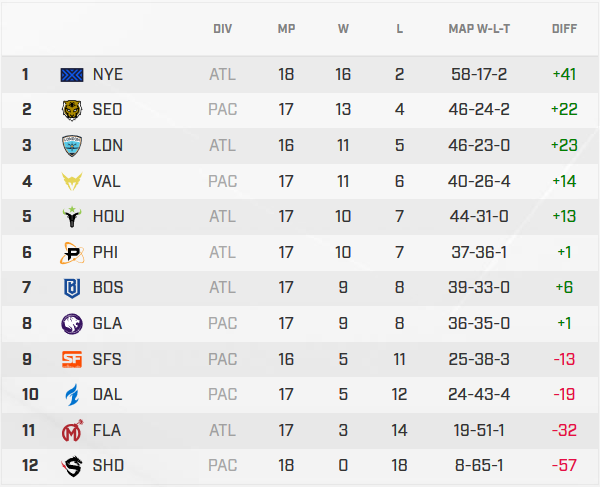
Task: Sort by MP matches played header
Action: click(286, 29)
